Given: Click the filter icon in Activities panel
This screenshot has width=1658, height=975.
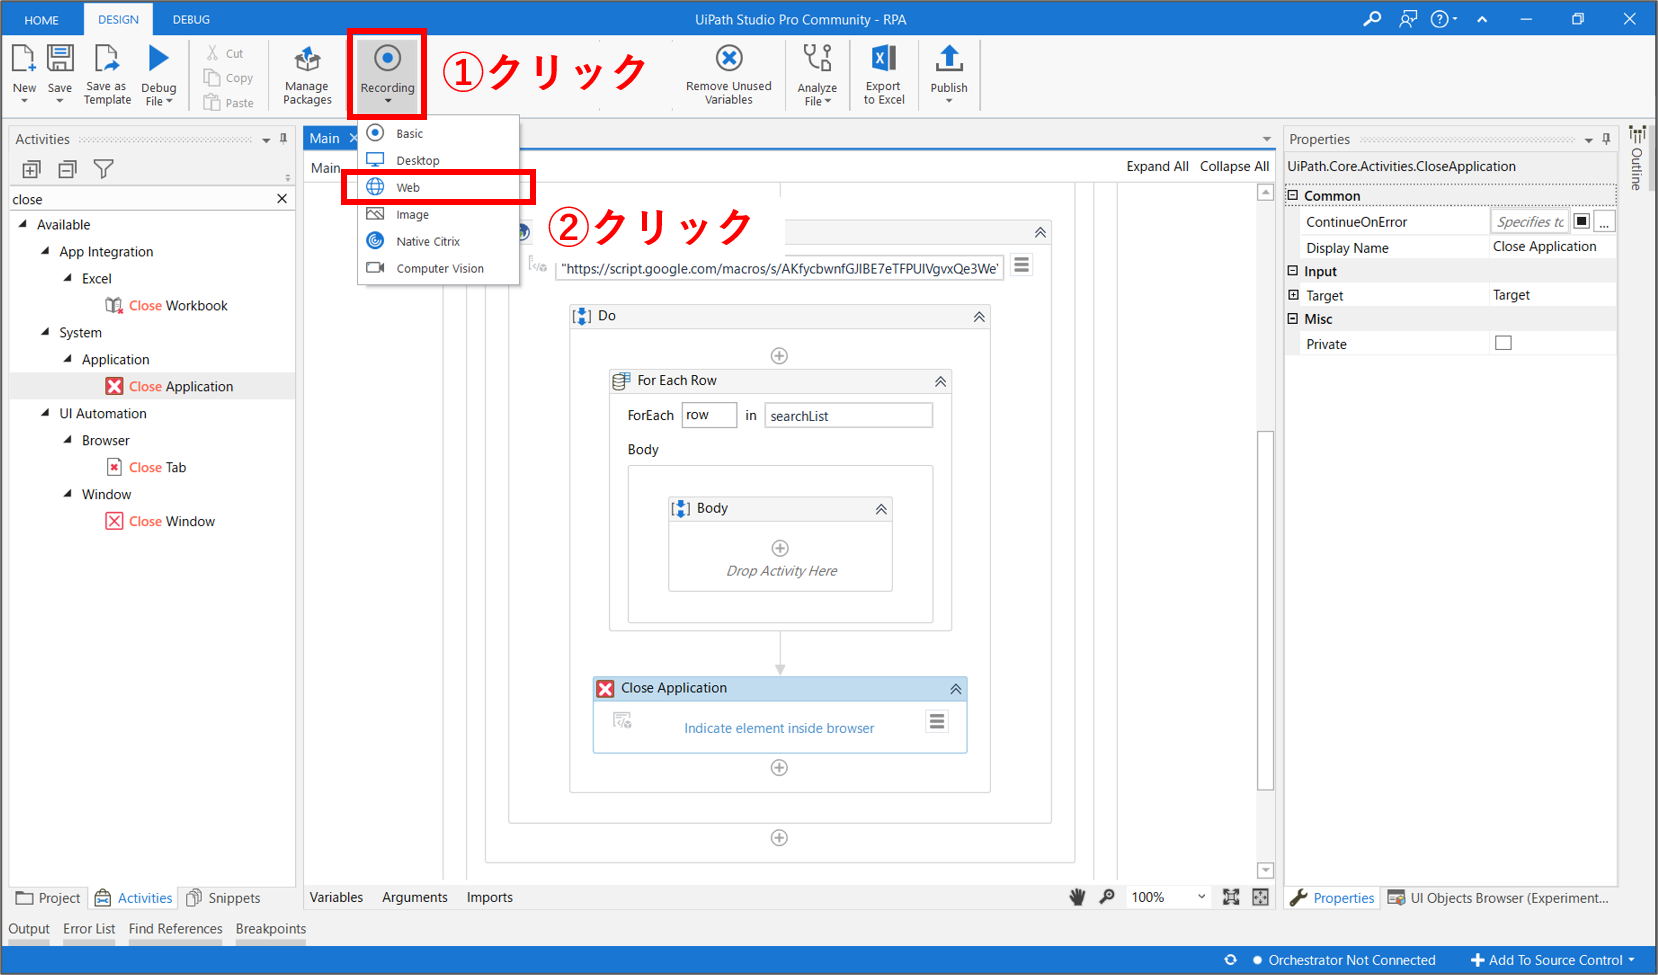Looking at the screenshot, I should [103, 169].
